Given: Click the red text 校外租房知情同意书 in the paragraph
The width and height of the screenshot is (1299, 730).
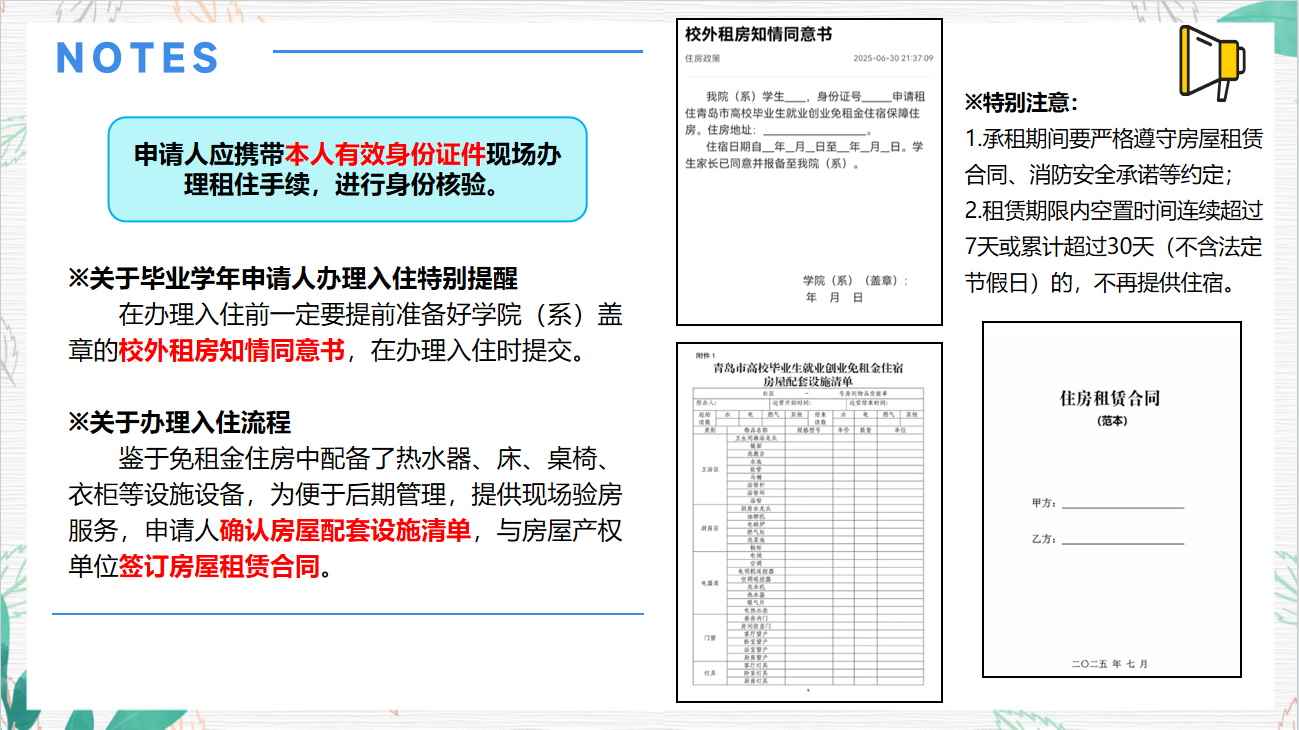Looking at the screenshot, I should pyautogui.click(x=232, y=351).
